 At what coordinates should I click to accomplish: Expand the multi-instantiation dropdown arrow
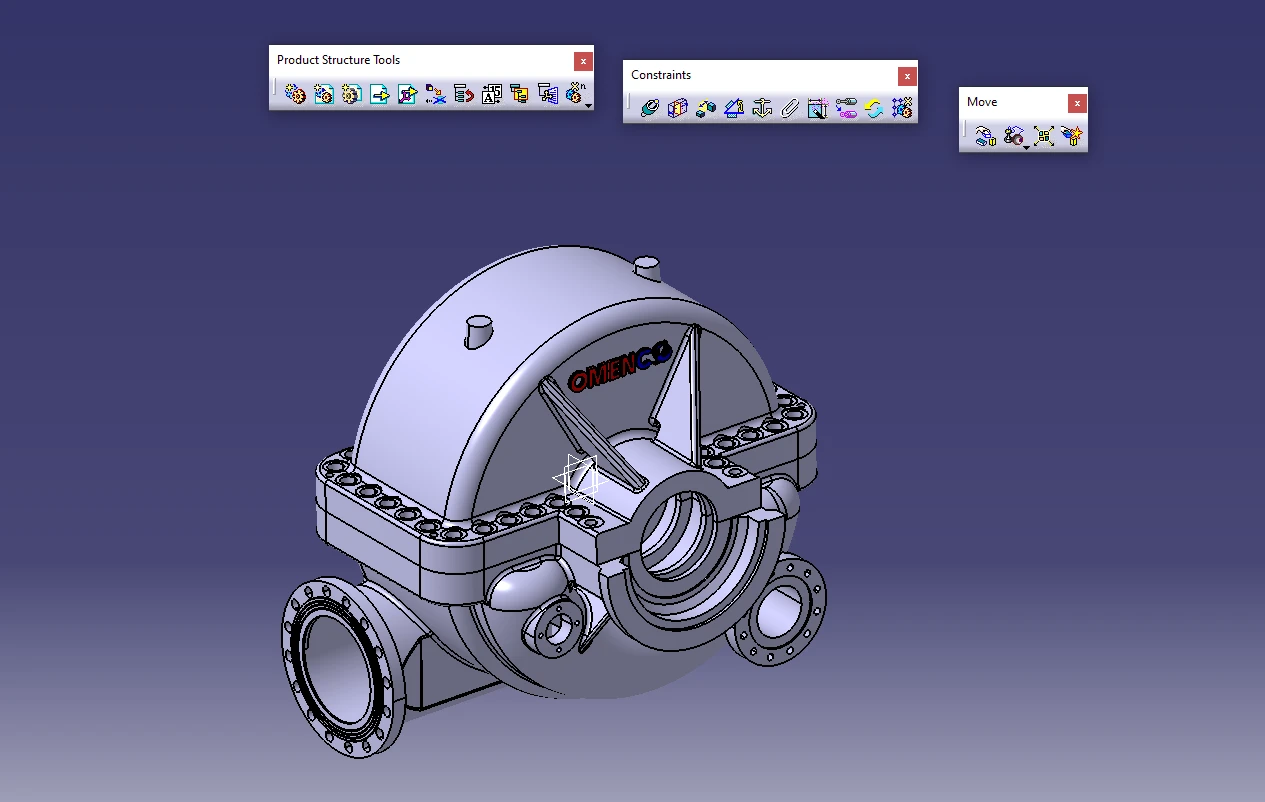click(589, 105)
